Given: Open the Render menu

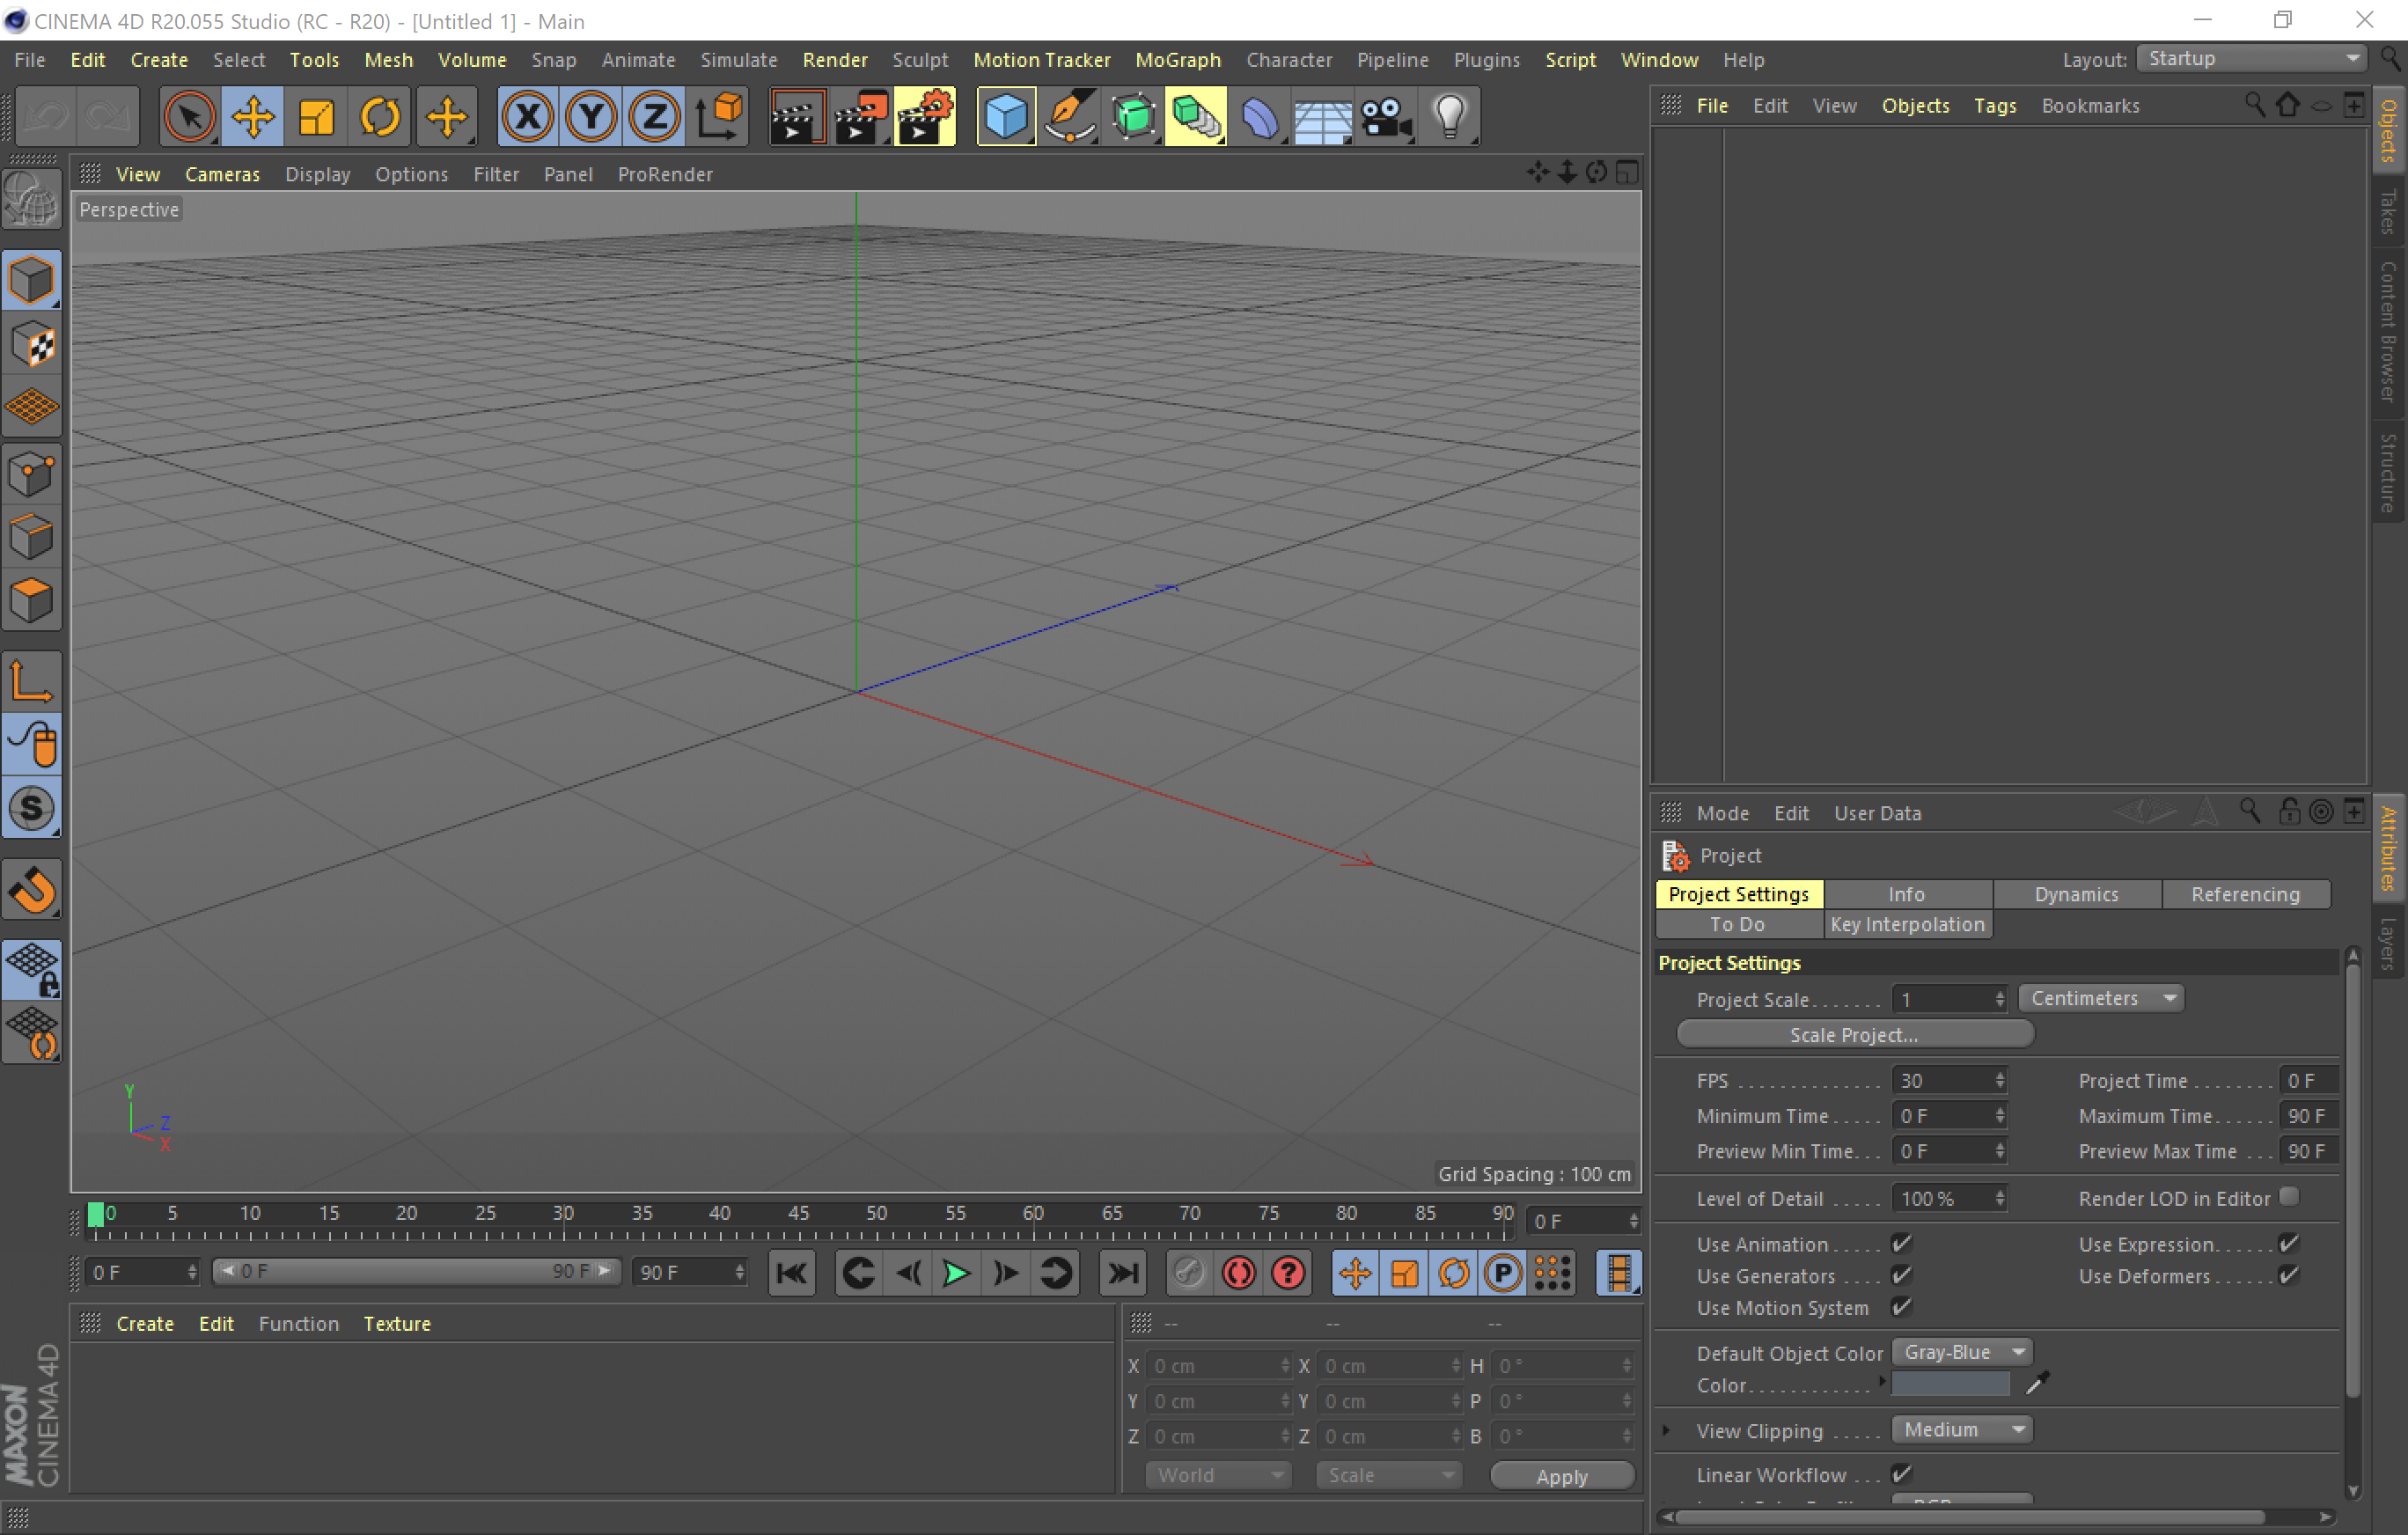Looking at the screenshot, I should coord(835,60).
